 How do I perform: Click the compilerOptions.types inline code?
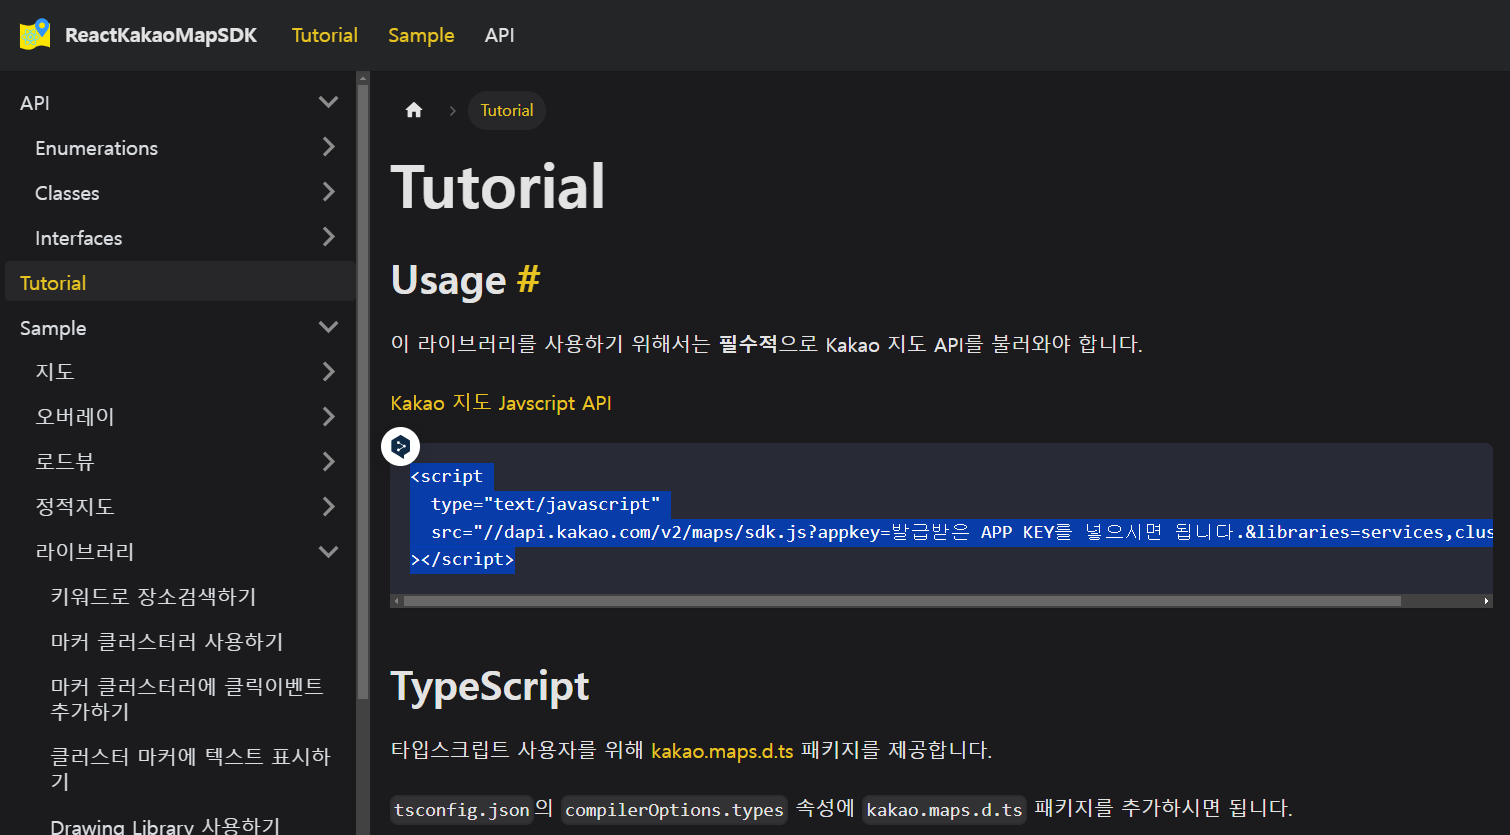[x=674, y=809]
